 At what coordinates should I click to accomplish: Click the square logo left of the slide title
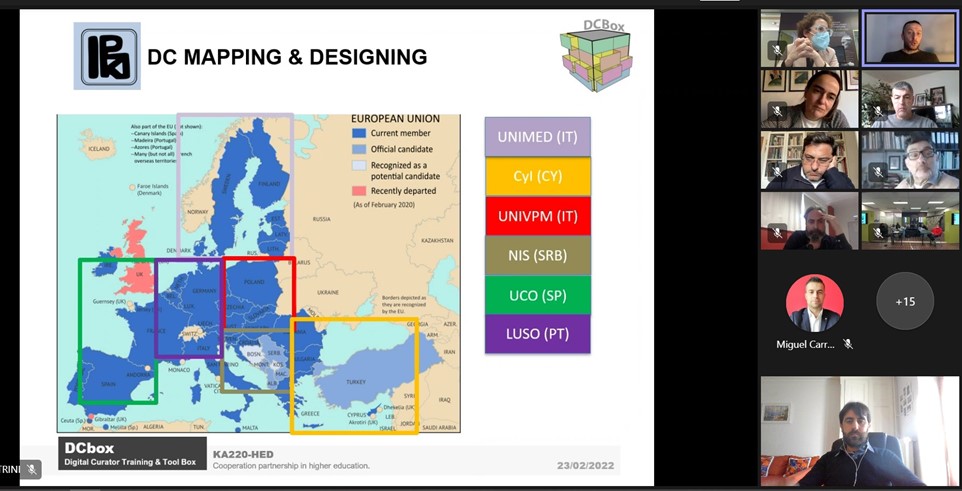pos(106,56)
